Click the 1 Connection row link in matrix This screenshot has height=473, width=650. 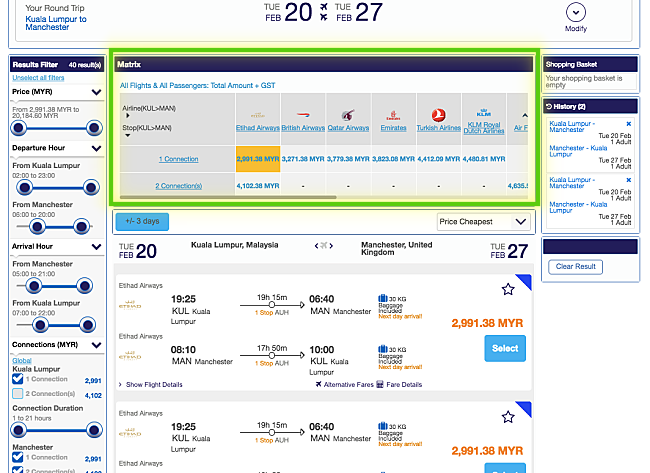point(179,159)
